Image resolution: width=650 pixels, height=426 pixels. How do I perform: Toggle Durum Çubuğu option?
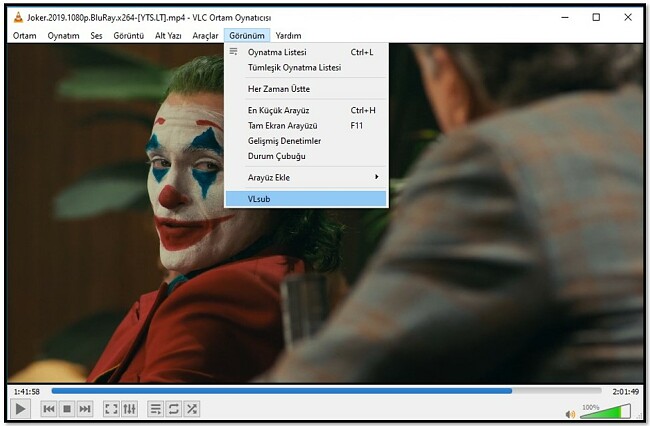coord(306,156)
